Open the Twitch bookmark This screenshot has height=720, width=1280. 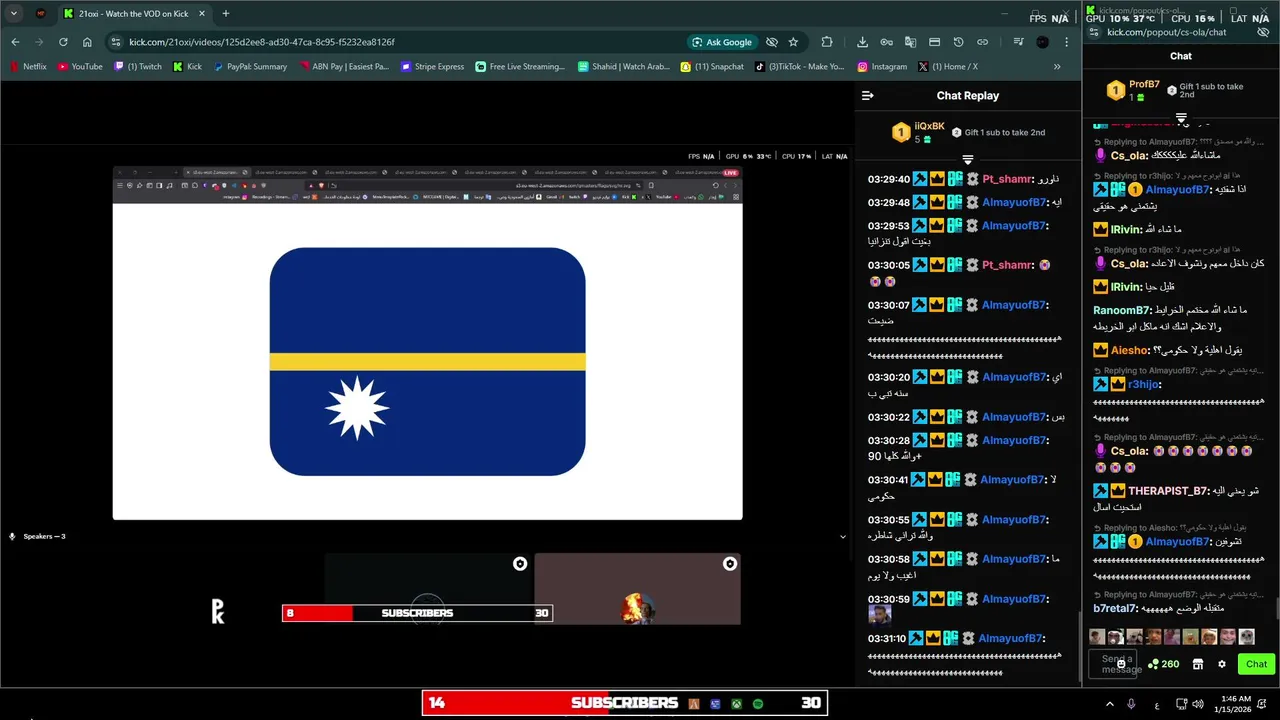point(138,67)
